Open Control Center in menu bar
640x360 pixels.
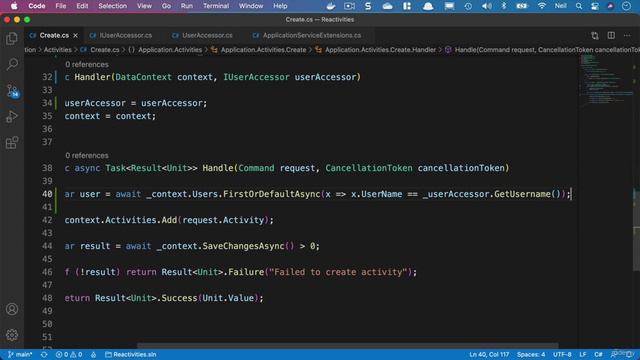point(595,6)
